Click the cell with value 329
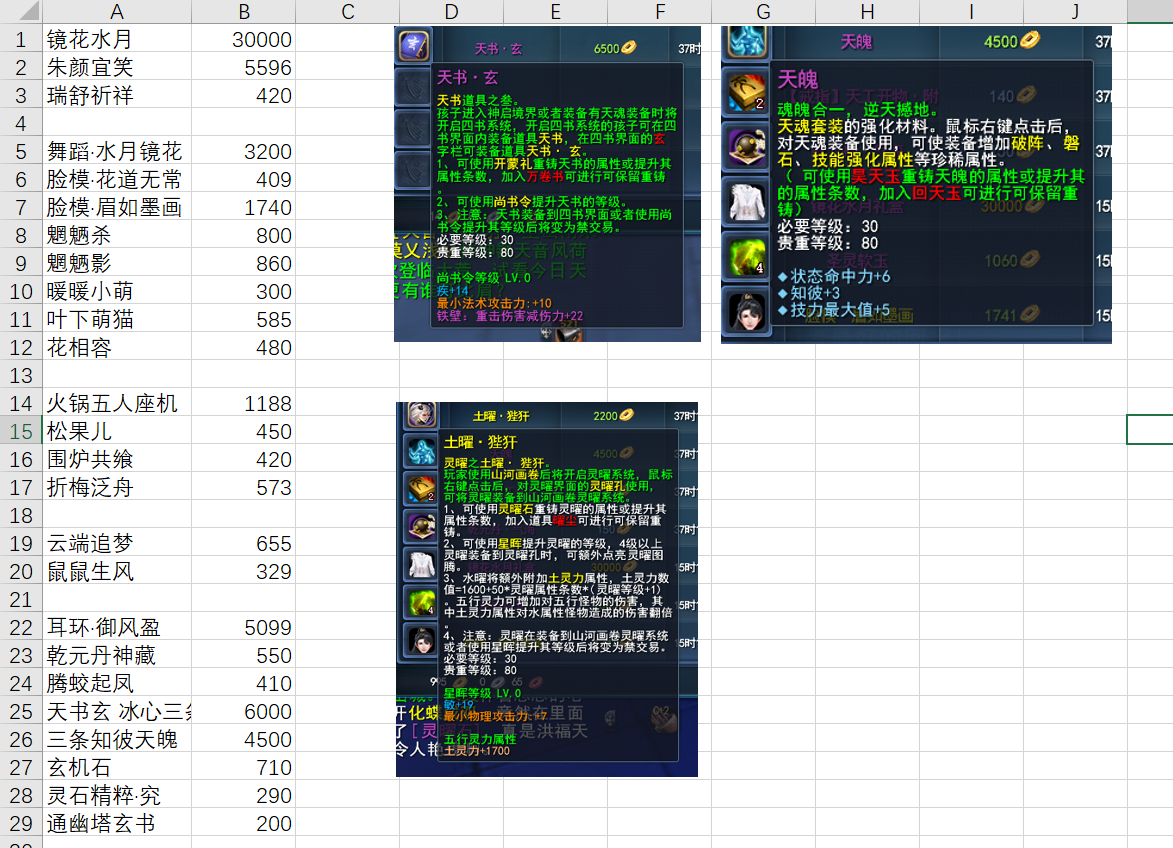1173x848 pixels. point(244,571)
